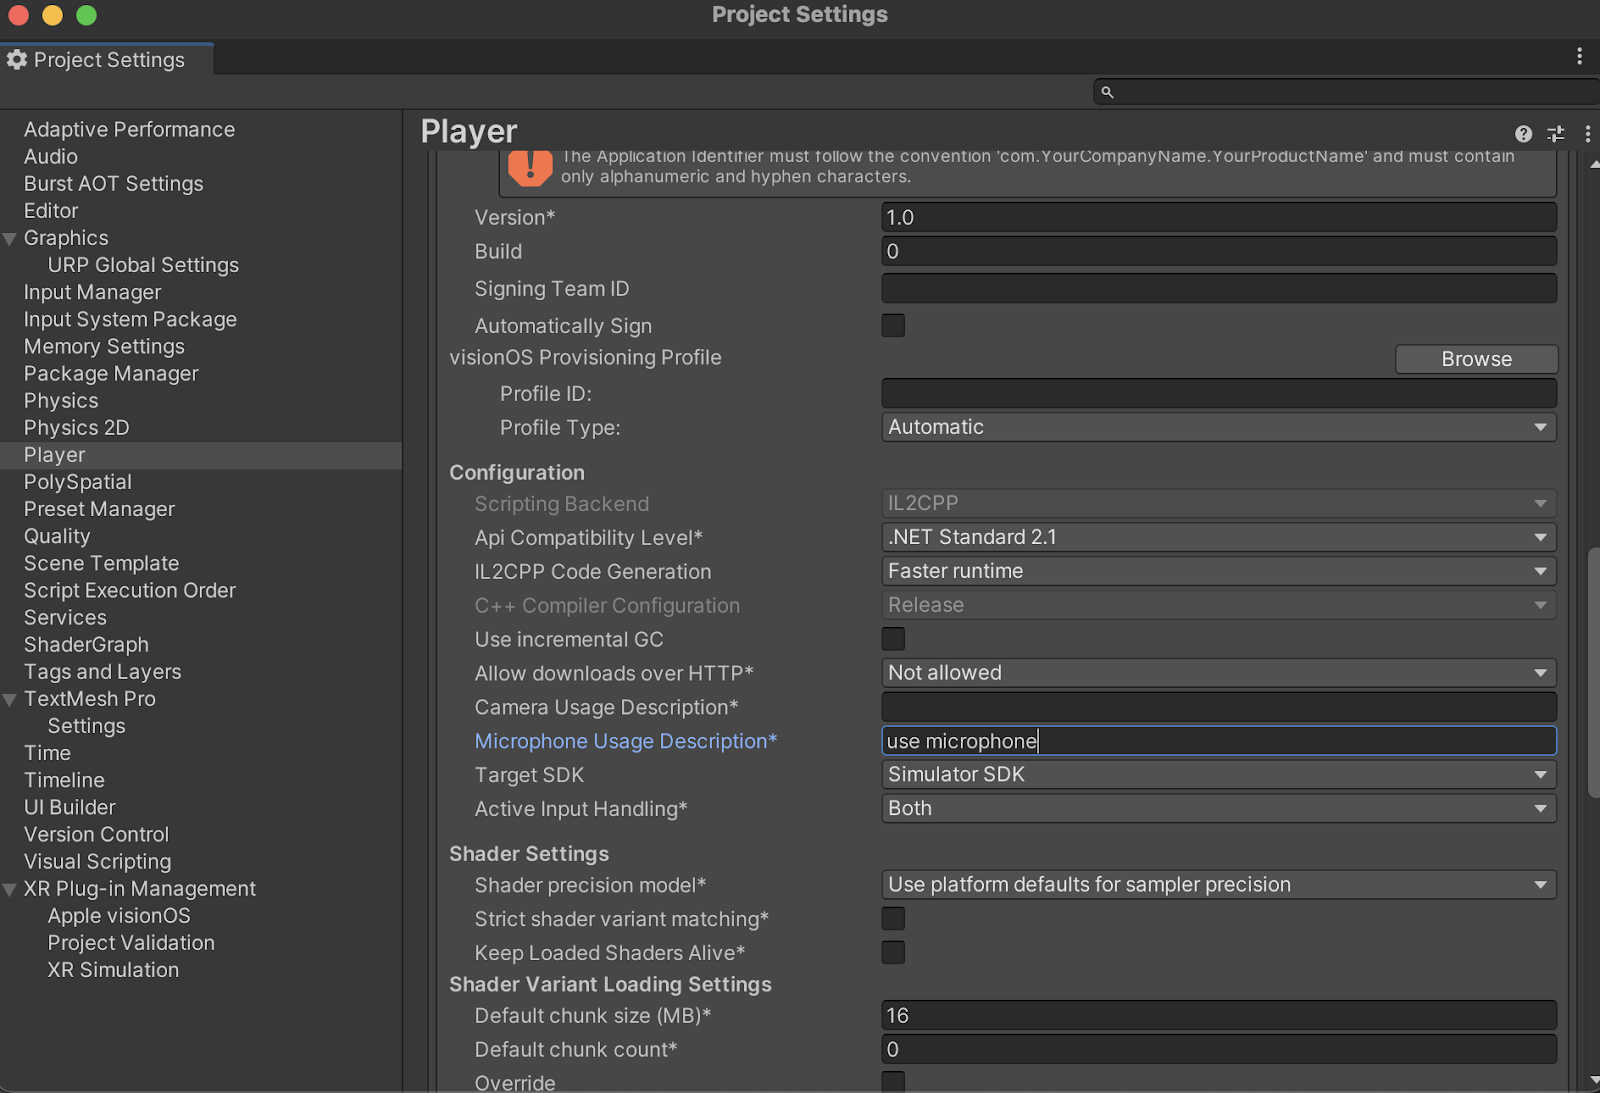Open the Player panel three-dot menu
Image resolution: width=1600 pixels, height=1093 pixels.
pos(1589,133)
